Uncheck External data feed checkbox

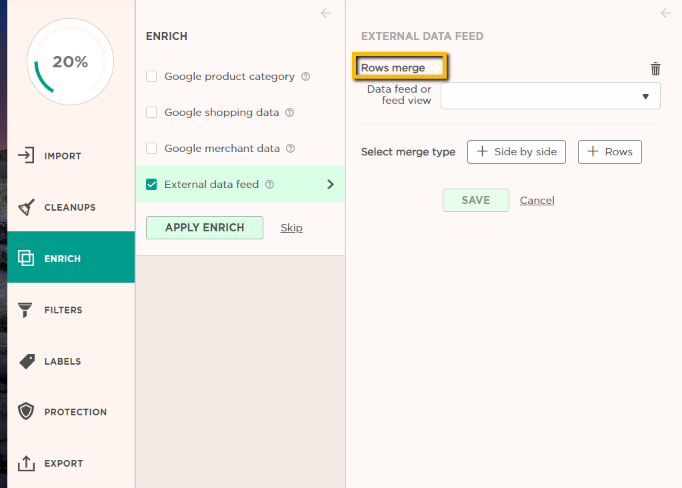(151, 184)
